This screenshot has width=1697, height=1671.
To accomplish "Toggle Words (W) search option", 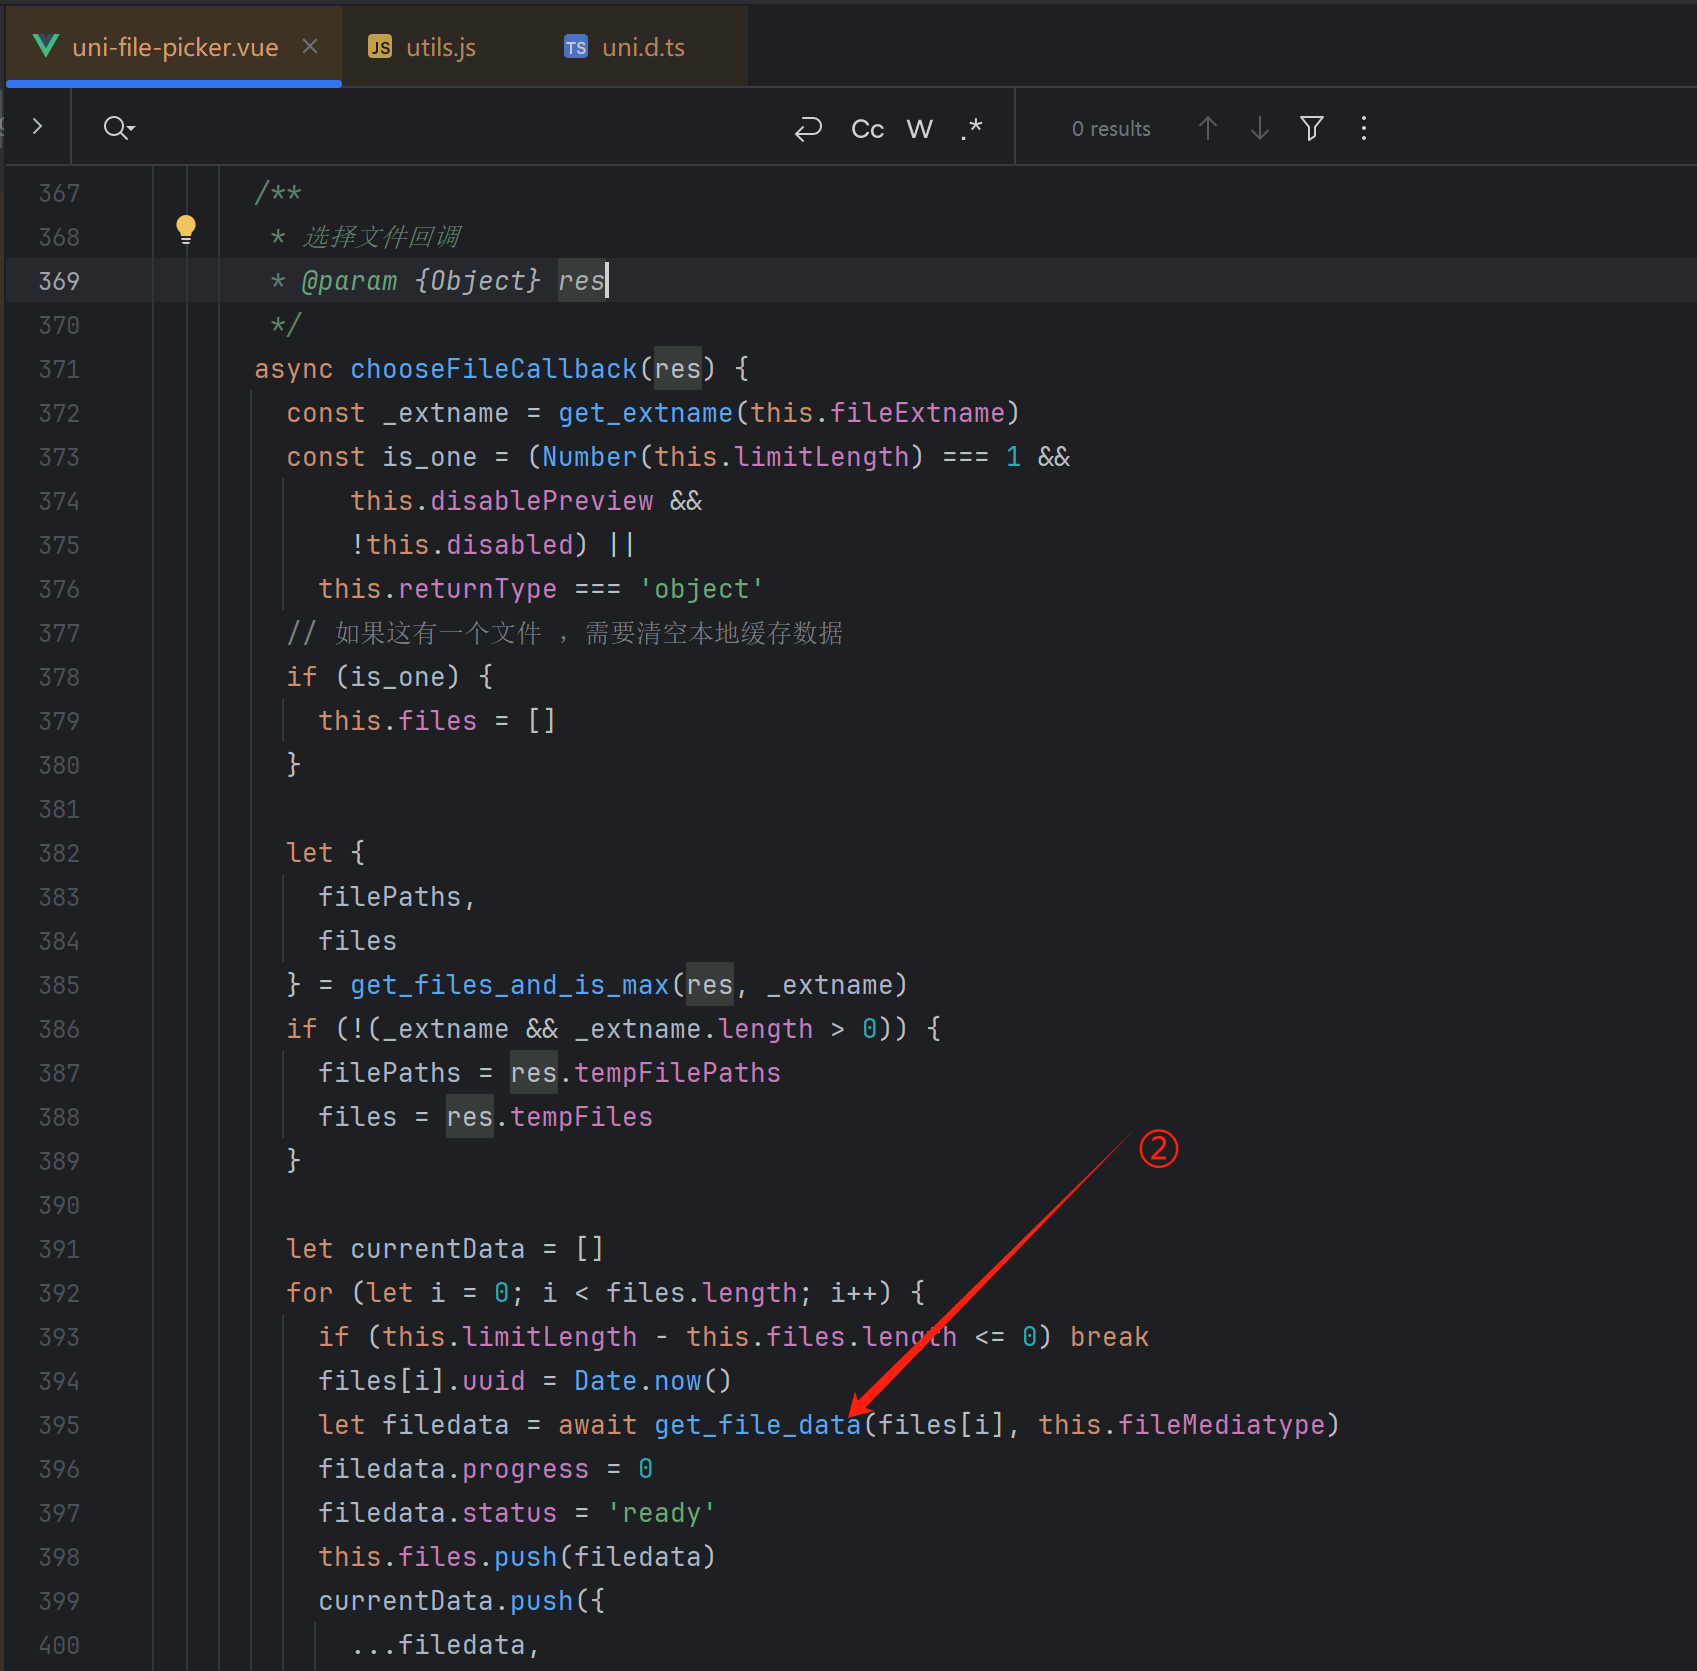I will point(919,128).
